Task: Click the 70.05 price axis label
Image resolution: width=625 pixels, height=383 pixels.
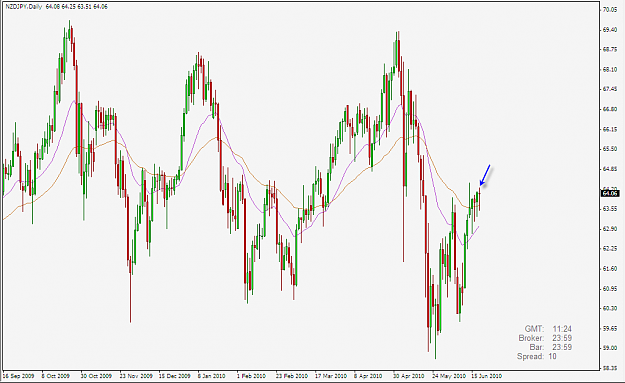Action: 610,10
